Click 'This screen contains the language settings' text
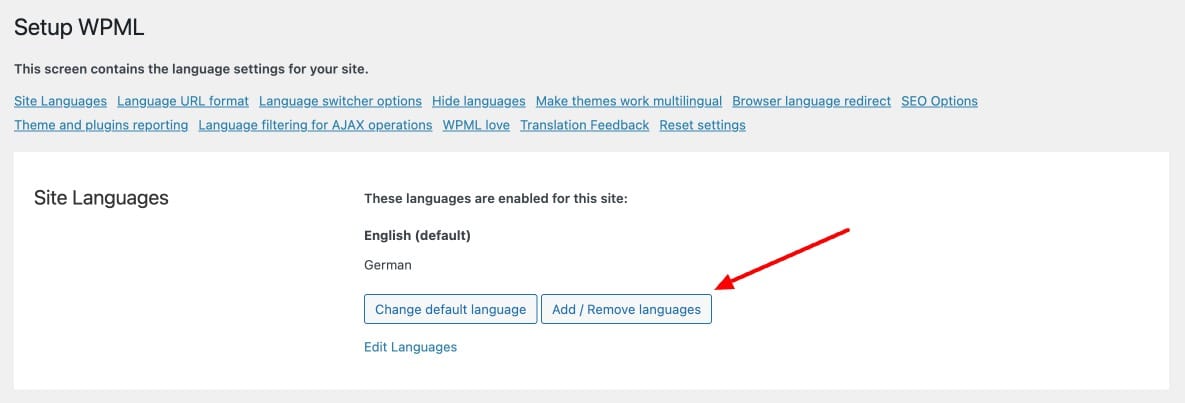This screenshot has width=1185, height=403. coord(191,70)
